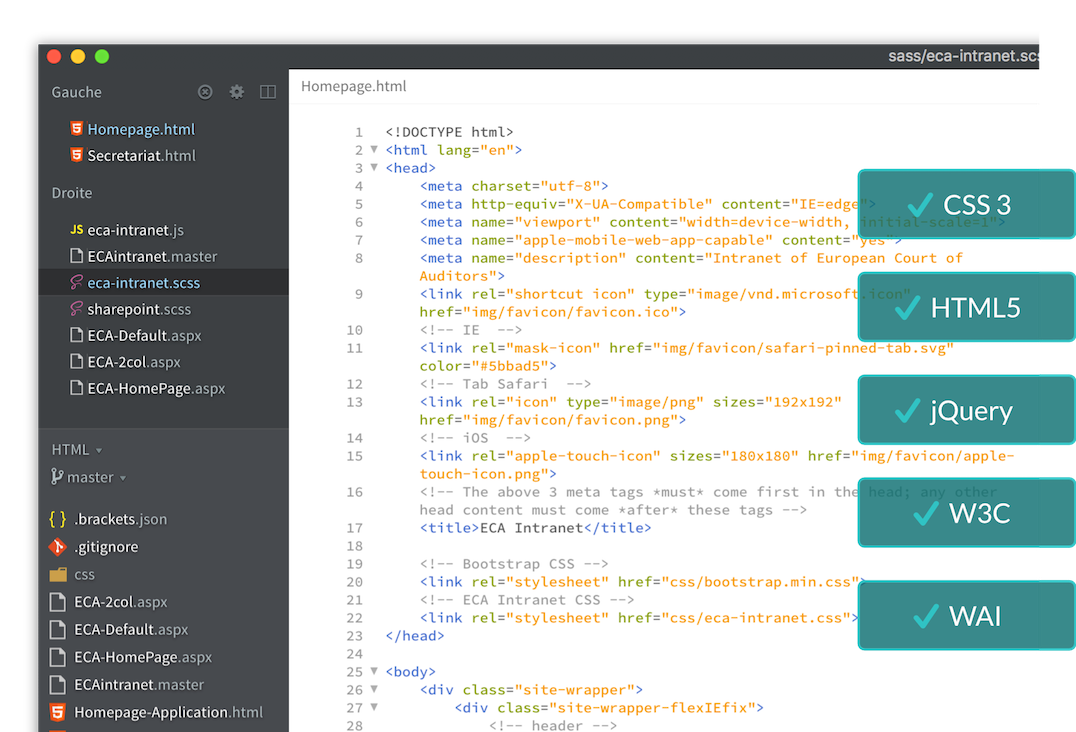Open the working files gear settings

coord(236,92)
